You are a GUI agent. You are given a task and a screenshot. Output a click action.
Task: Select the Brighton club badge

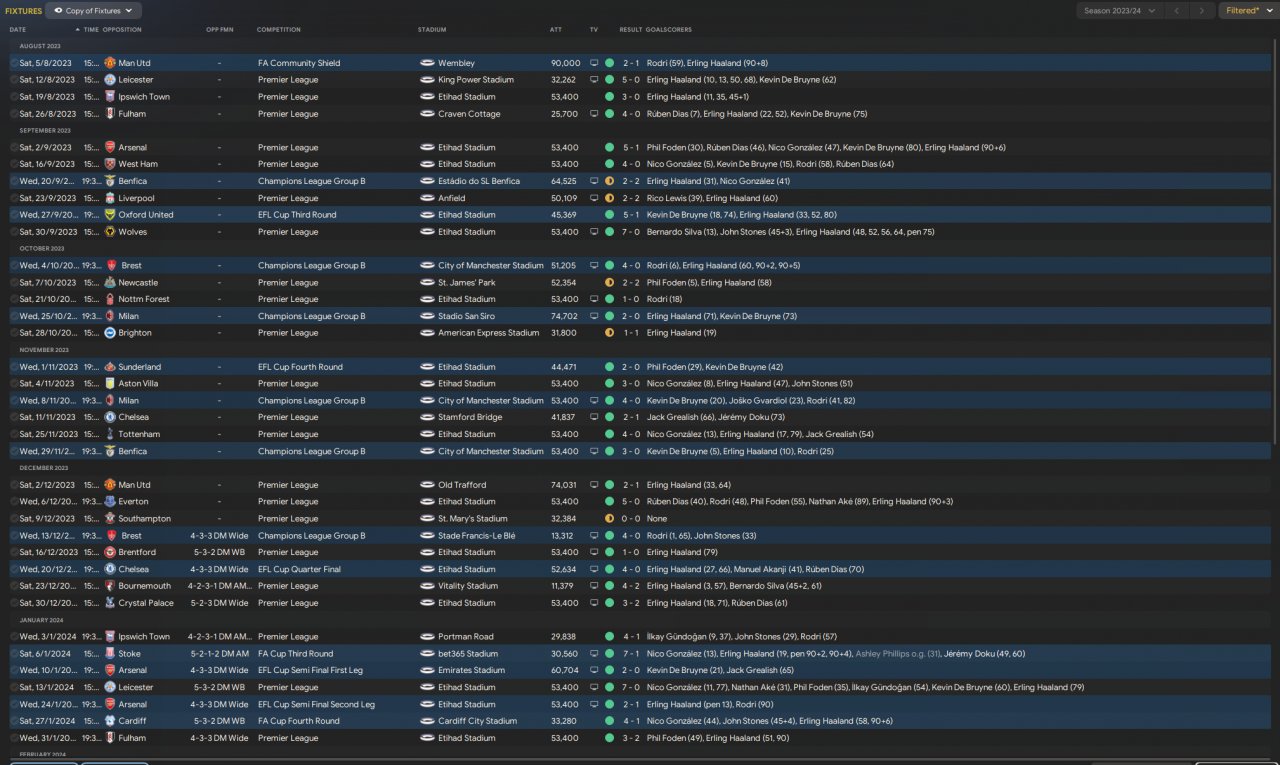(110, 333)
